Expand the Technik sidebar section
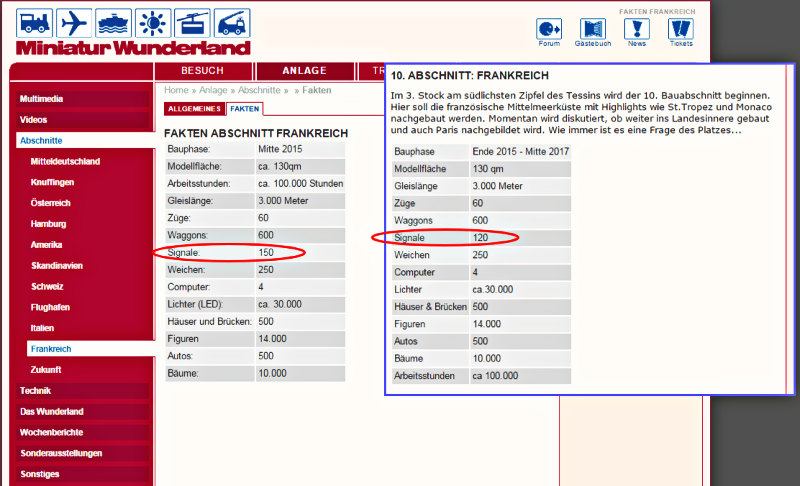 (35, 391)
